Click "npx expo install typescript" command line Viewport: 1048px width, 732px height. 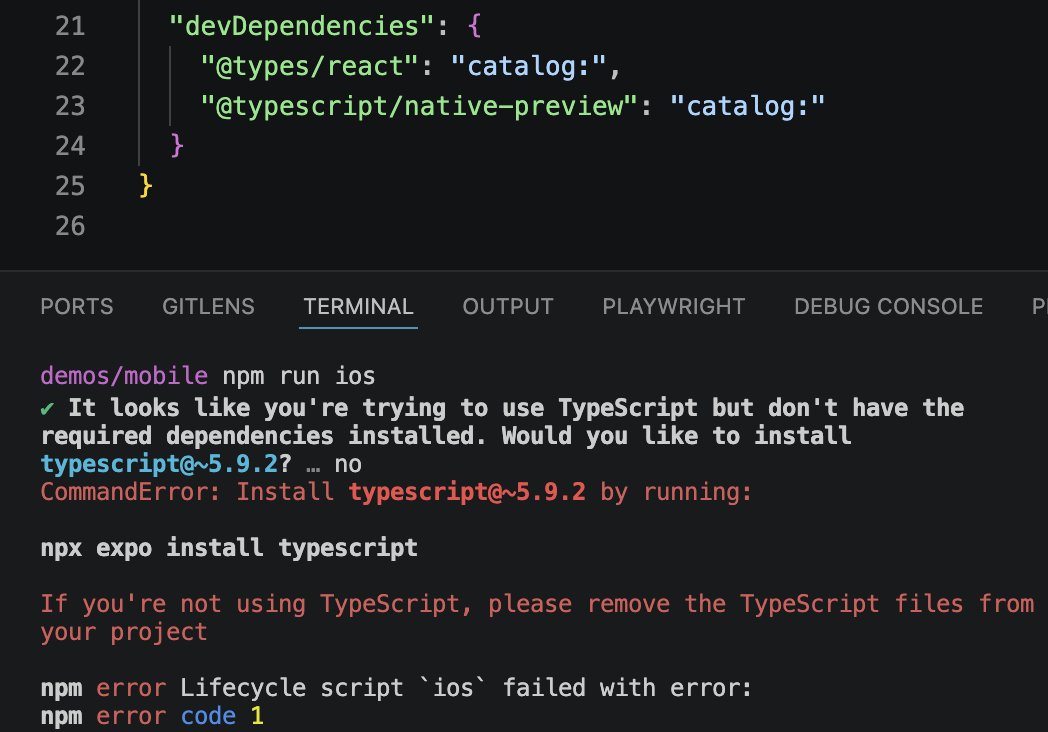click(x=229, y=547)
